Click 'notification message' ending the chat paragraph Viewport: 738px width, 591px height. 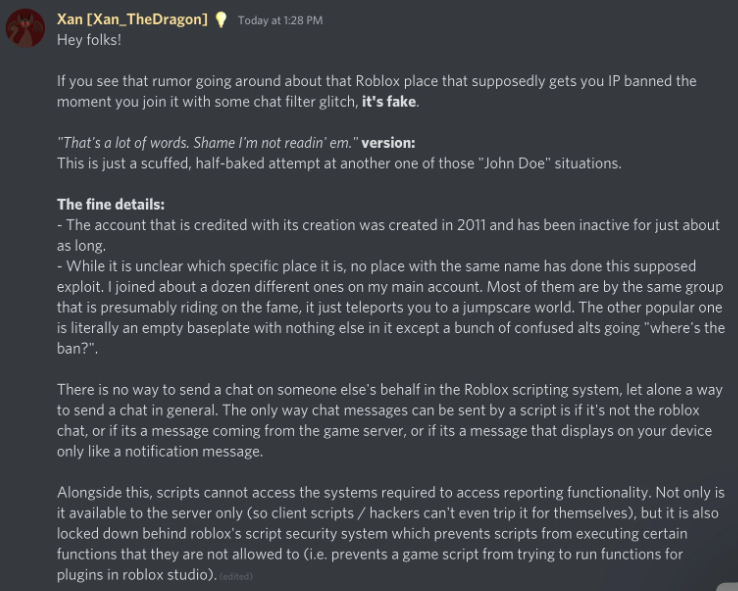coord(193,451)
